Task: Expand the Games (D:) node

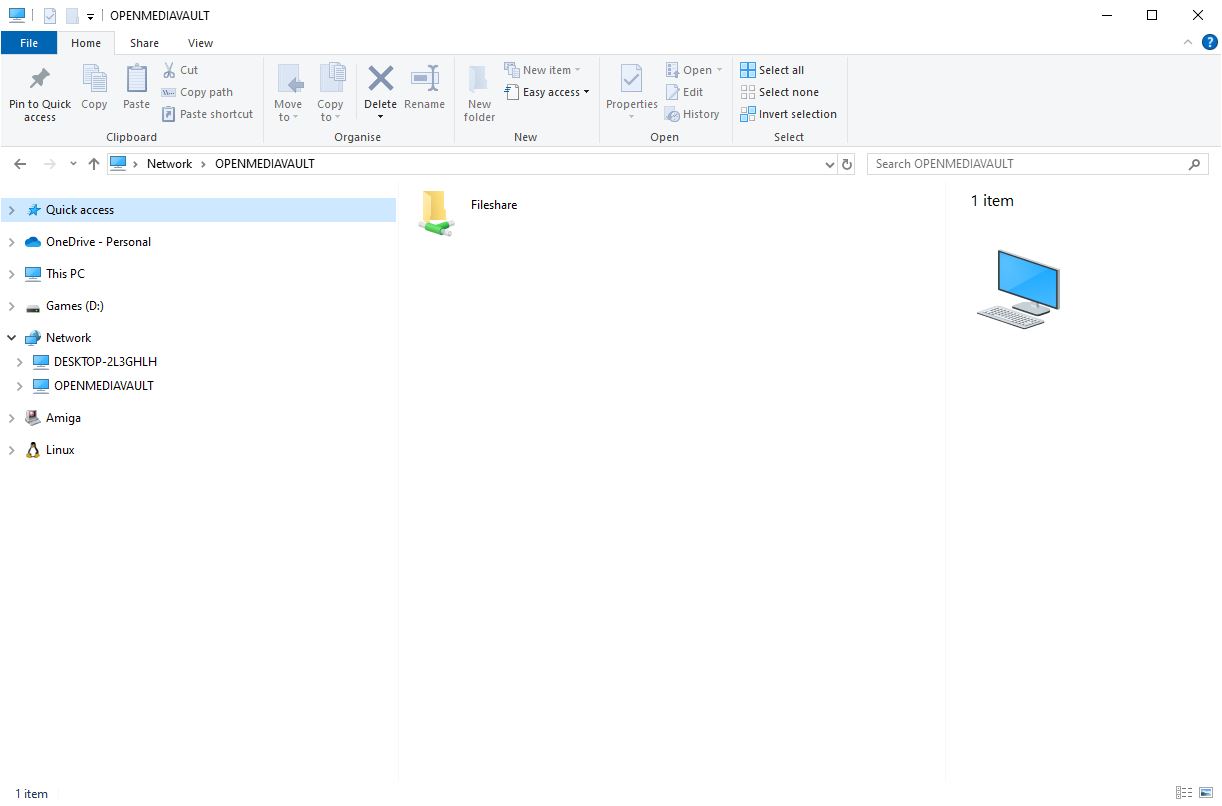Action: click(12, 306)
